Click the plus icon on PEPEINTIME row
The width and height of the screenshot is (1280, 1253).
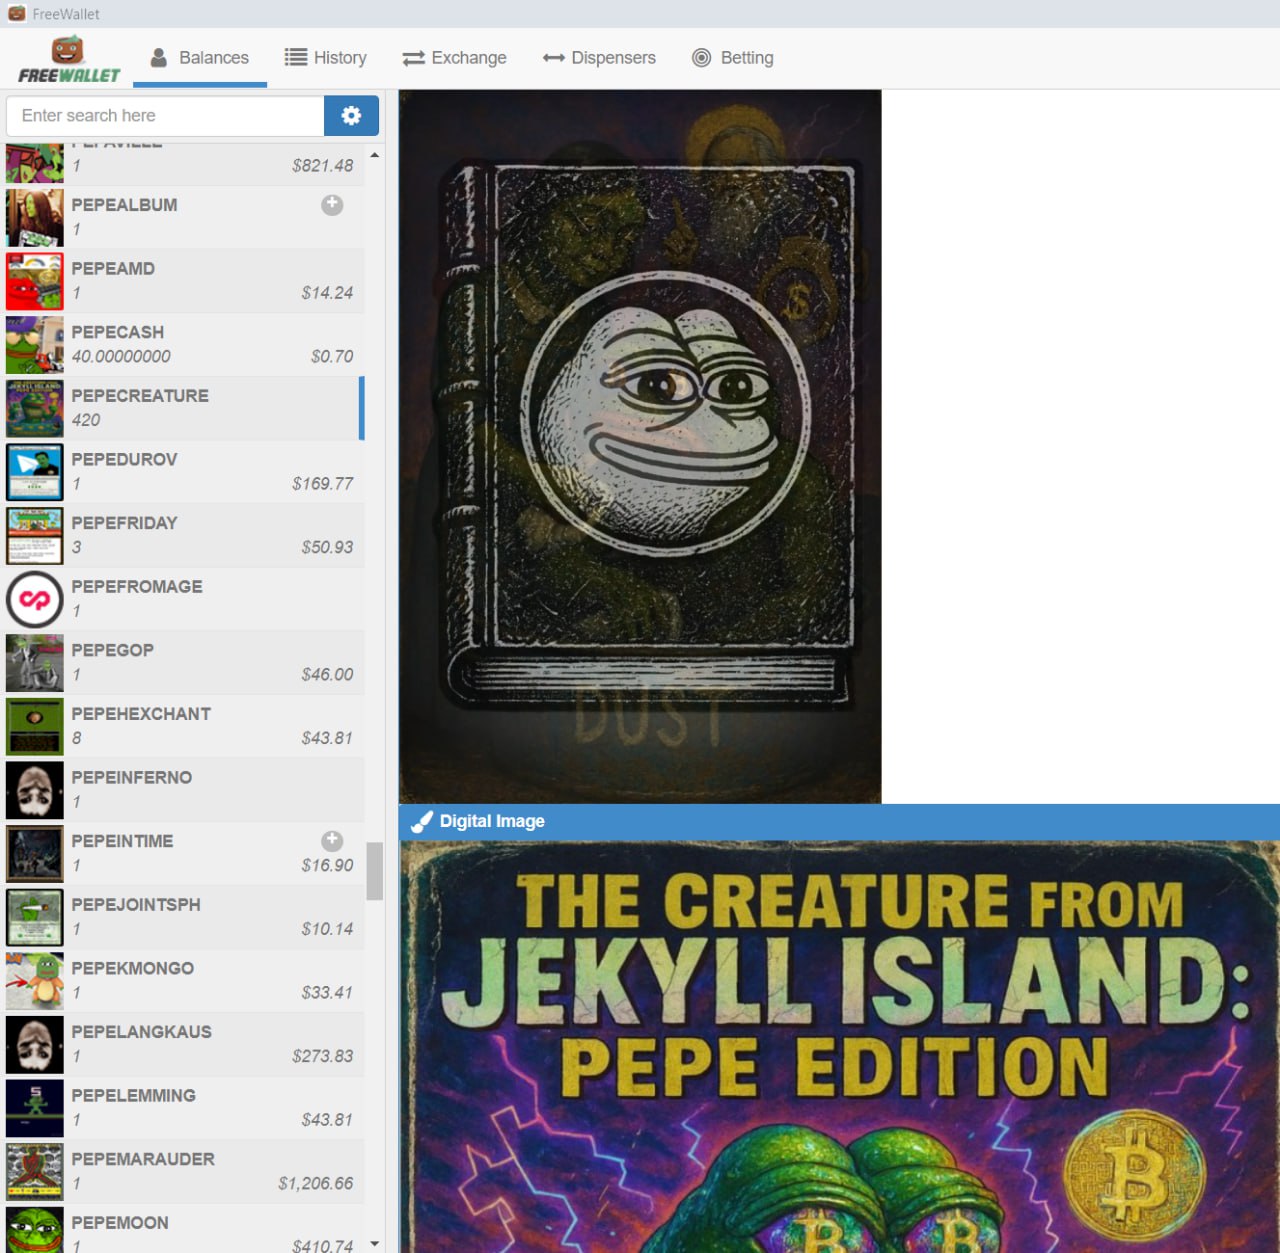point(332,841)
